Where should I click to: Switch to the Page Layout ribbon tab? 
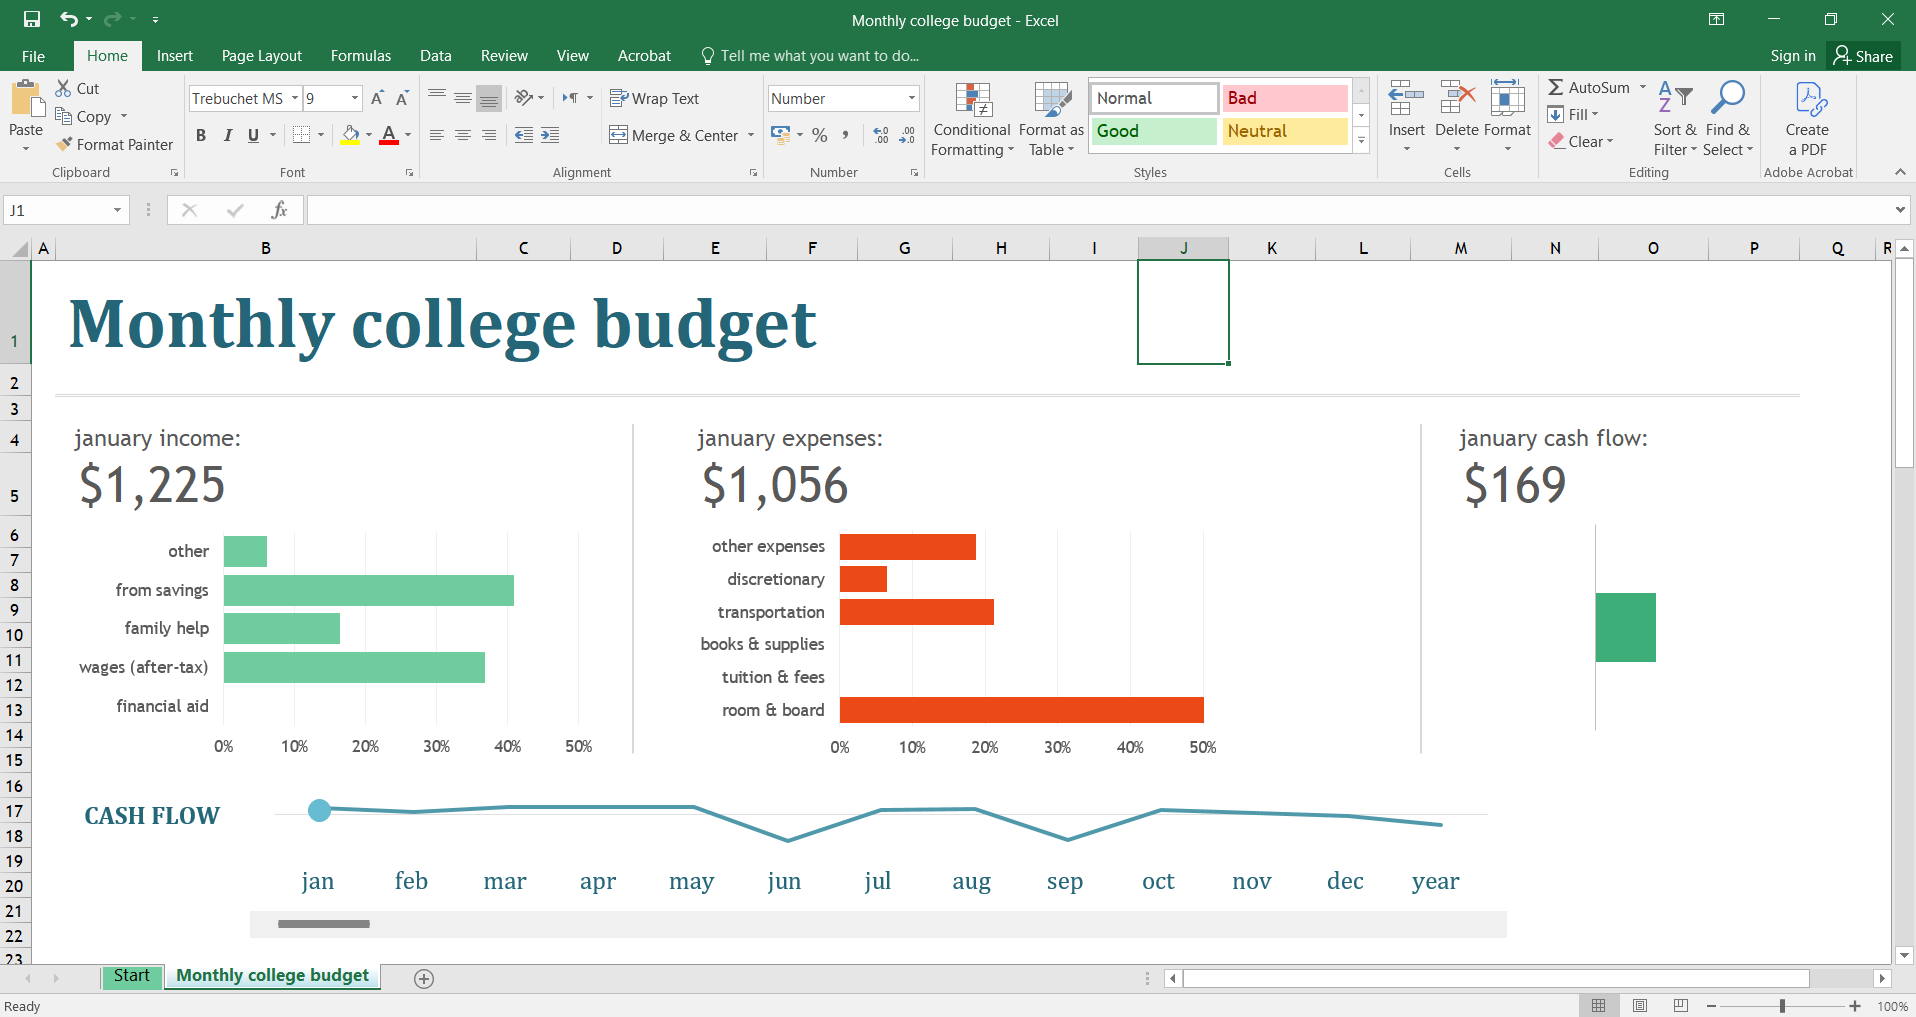261,56
